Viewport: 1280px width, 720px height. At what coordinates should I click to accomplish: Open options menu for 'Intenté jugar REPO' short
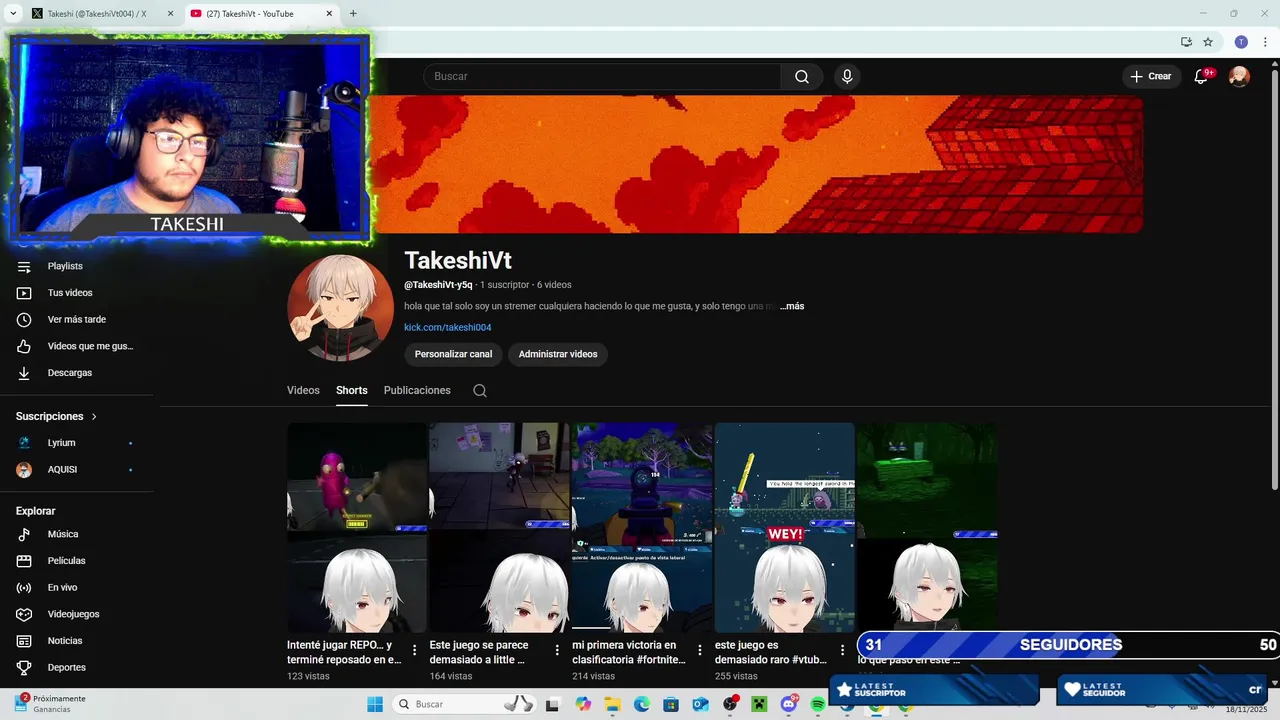[x=415, y=651]
